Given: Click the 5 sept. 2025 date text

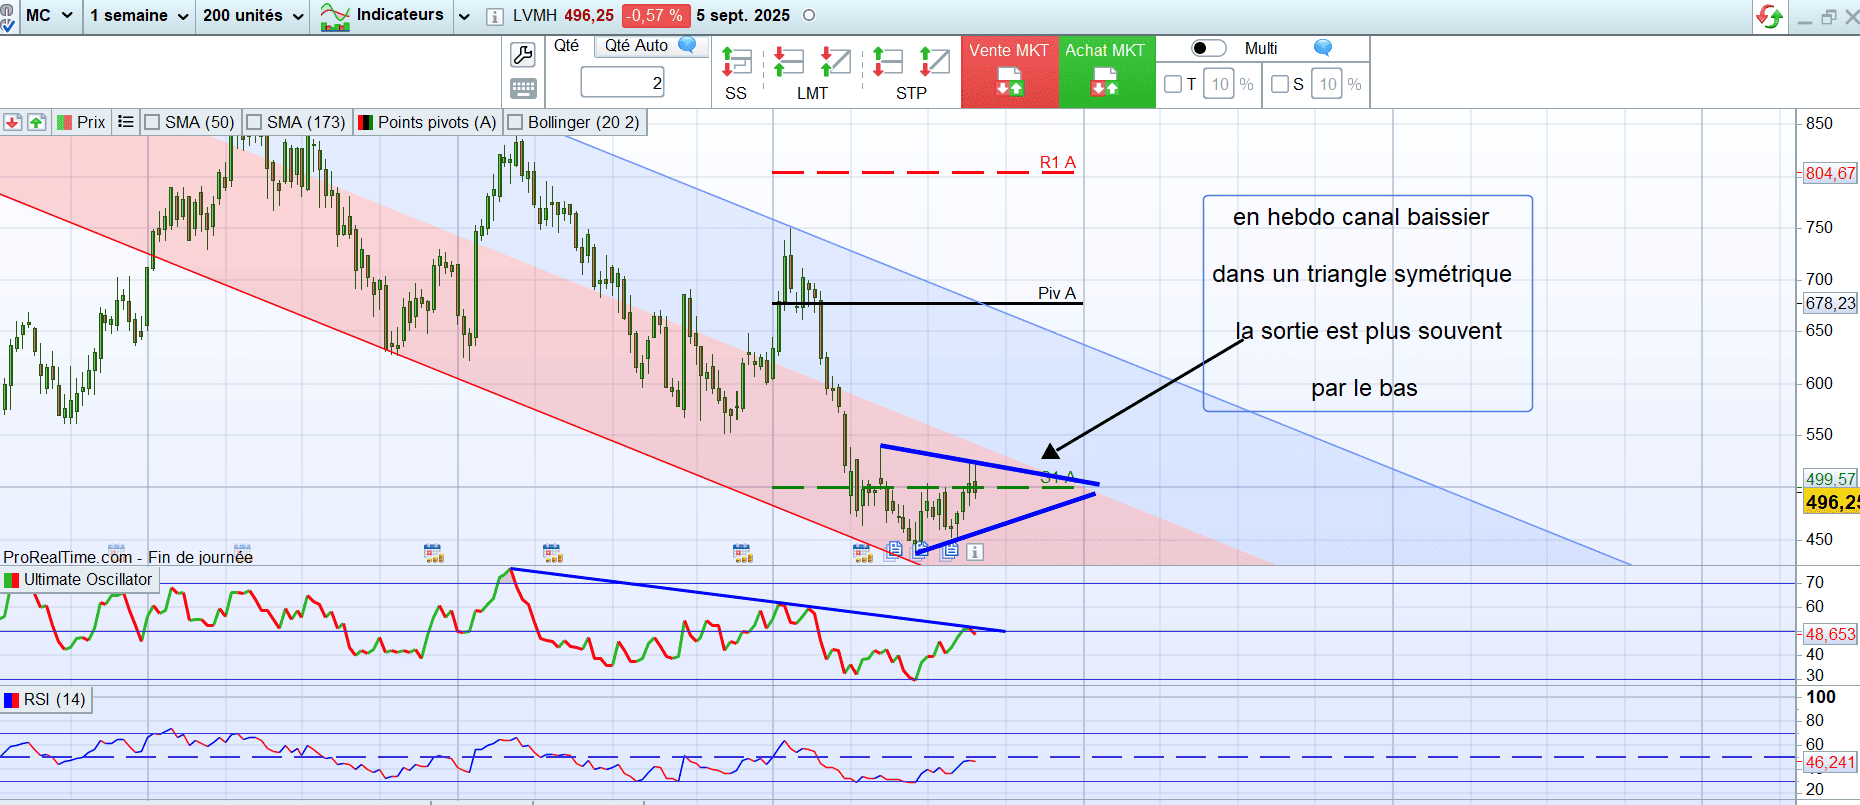Looking at the screenshot, I should [x=743, y=16].
